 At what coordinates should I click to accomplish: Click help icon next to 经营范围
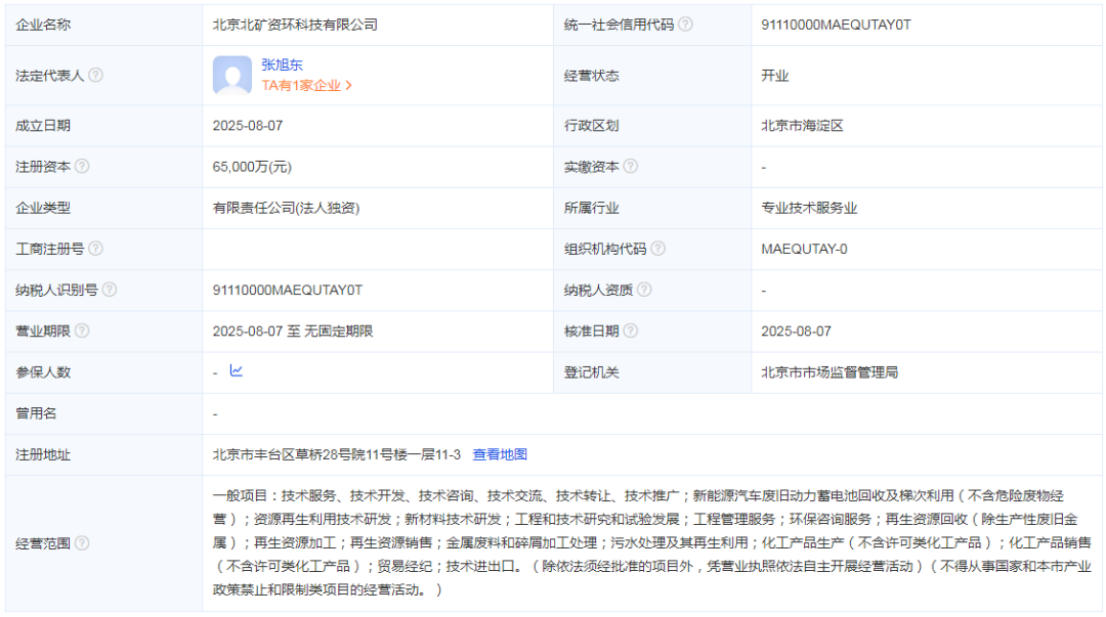point(82,543)
